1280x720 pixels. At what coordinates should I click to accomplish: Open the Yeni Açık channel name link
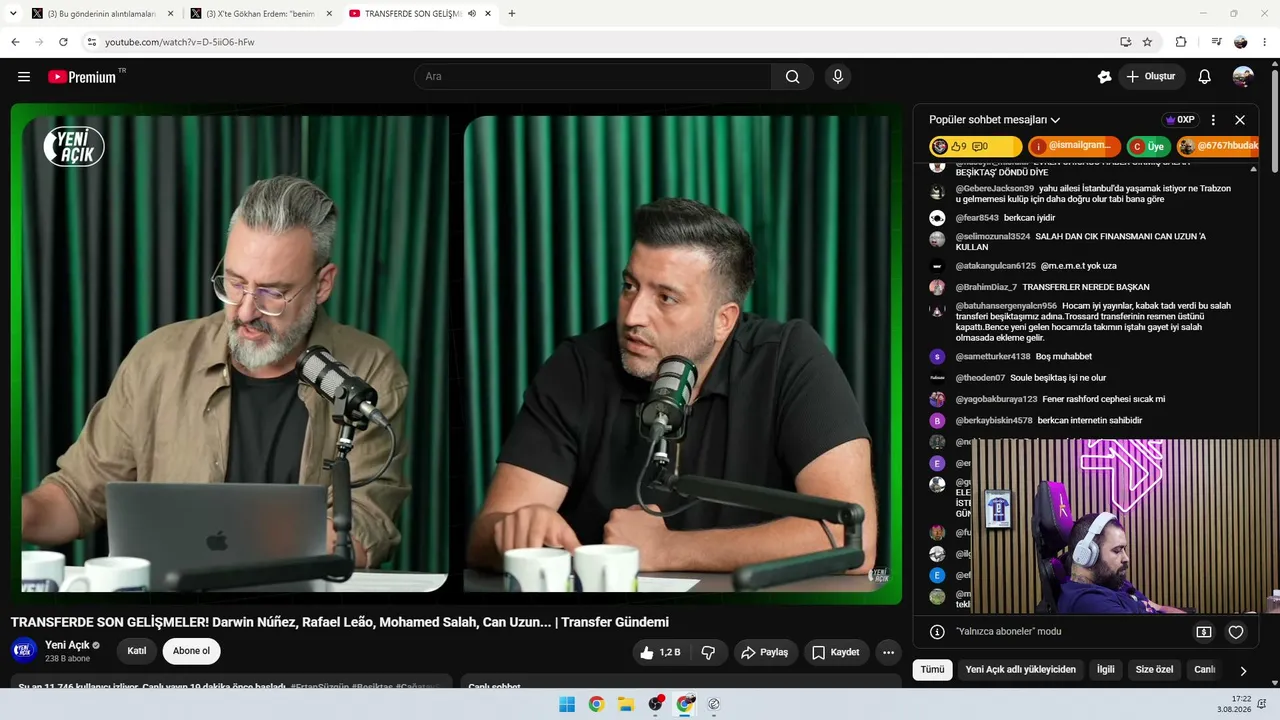coord(67,645)
